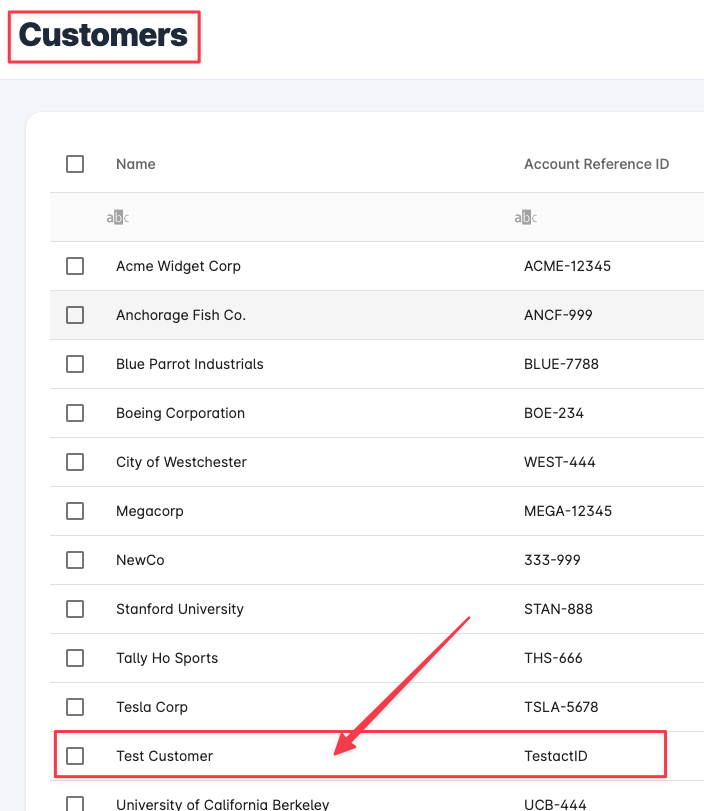Click the abc filter icon under Name

pos(117,217)
